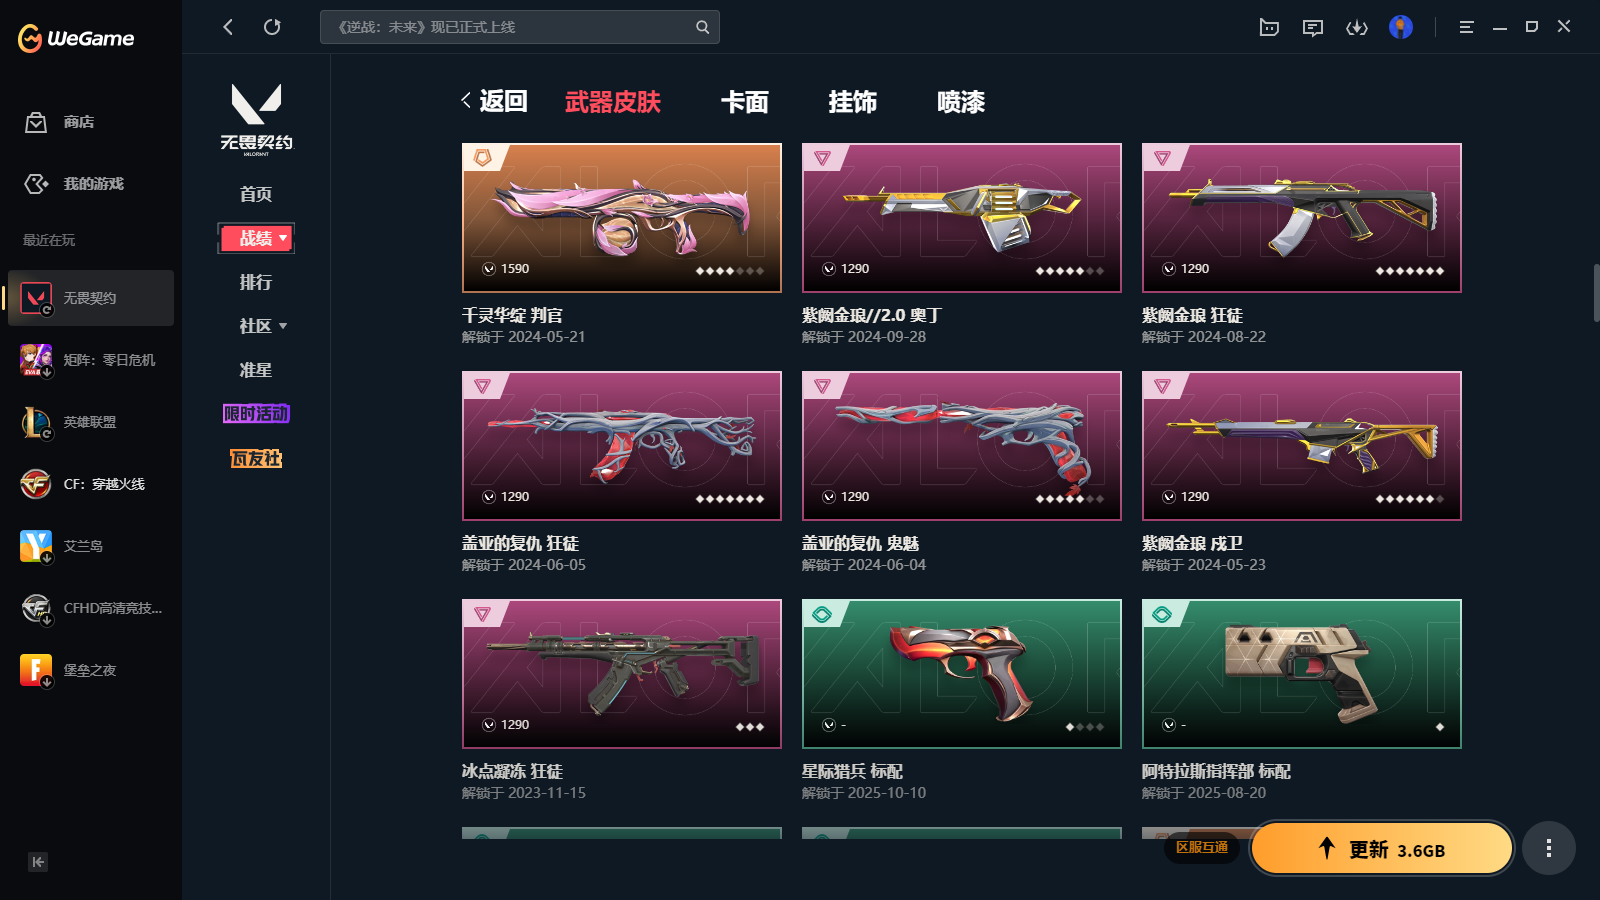Click the 返回 back link
Image resolution: width=1600 pixels, height=900 pixels.
(494, 101)
